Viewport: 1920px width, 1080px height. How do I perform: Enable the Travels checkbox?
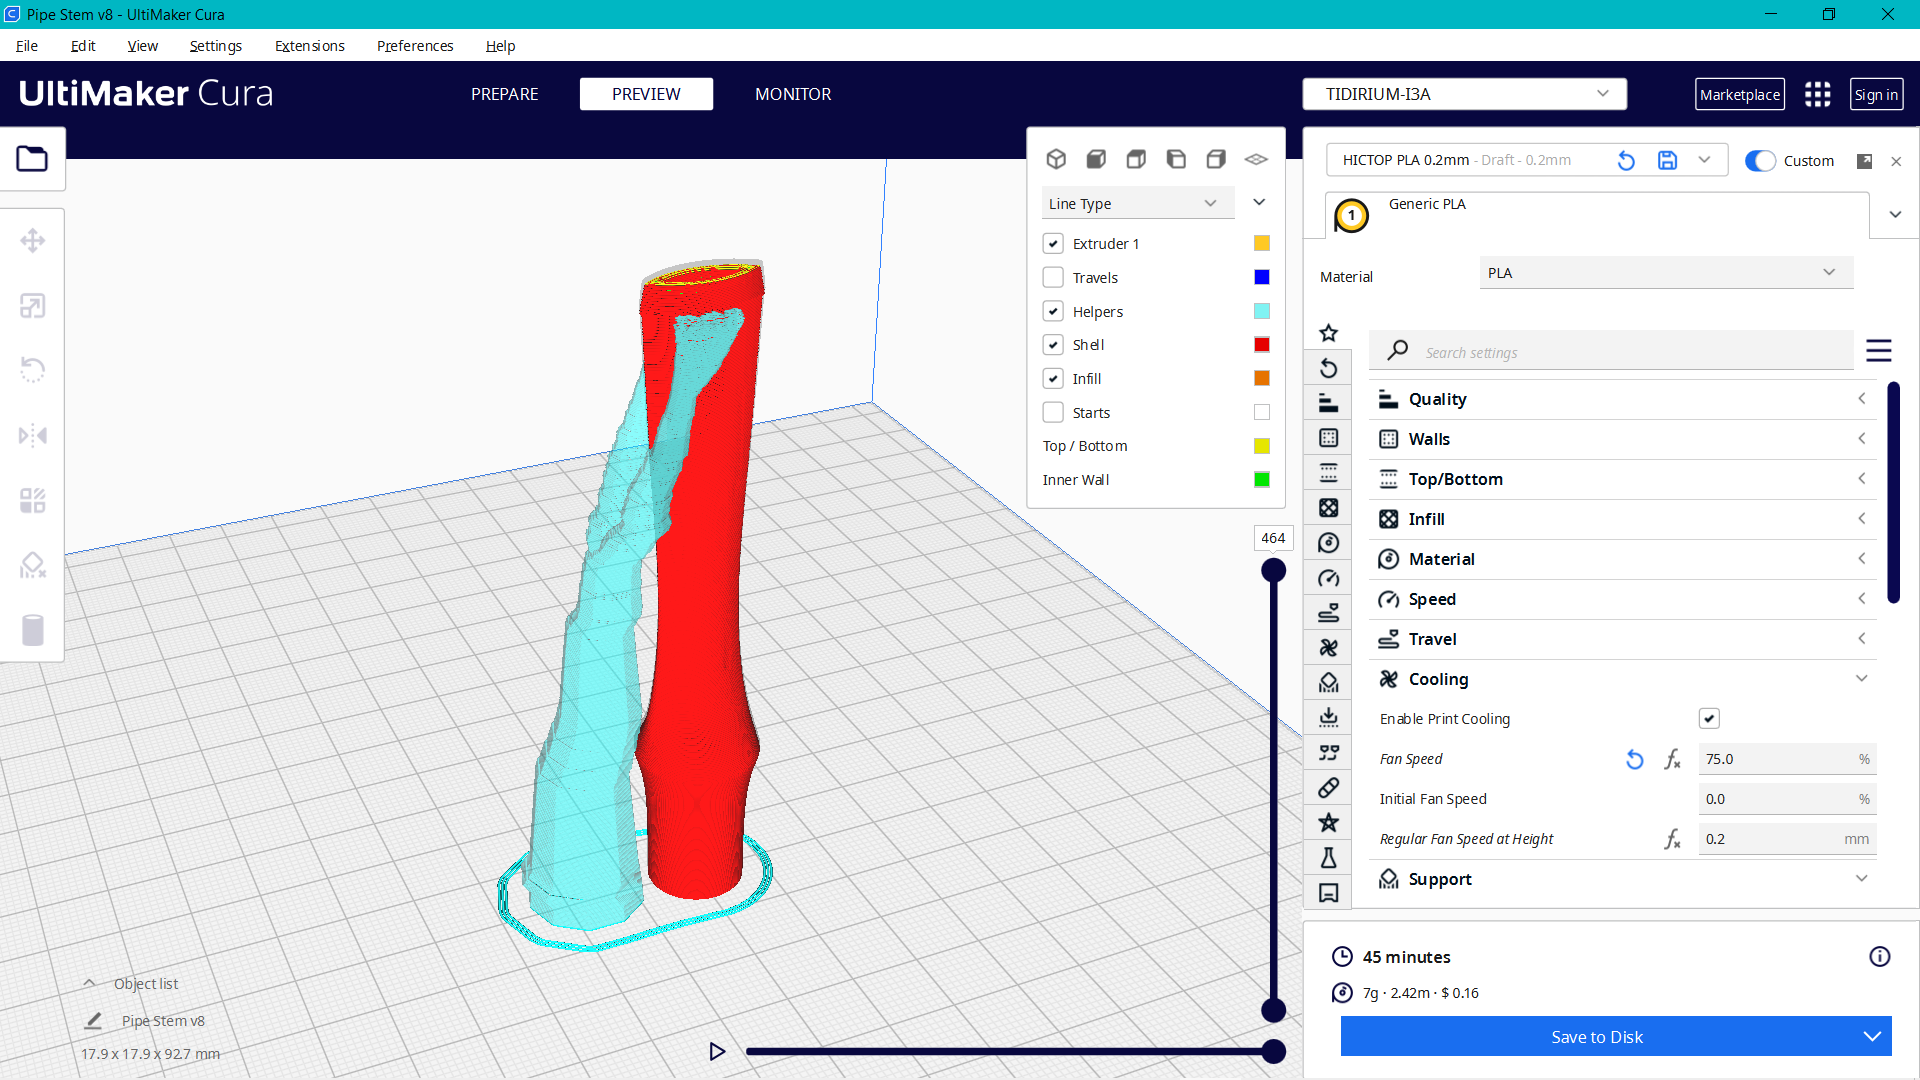1053,277
